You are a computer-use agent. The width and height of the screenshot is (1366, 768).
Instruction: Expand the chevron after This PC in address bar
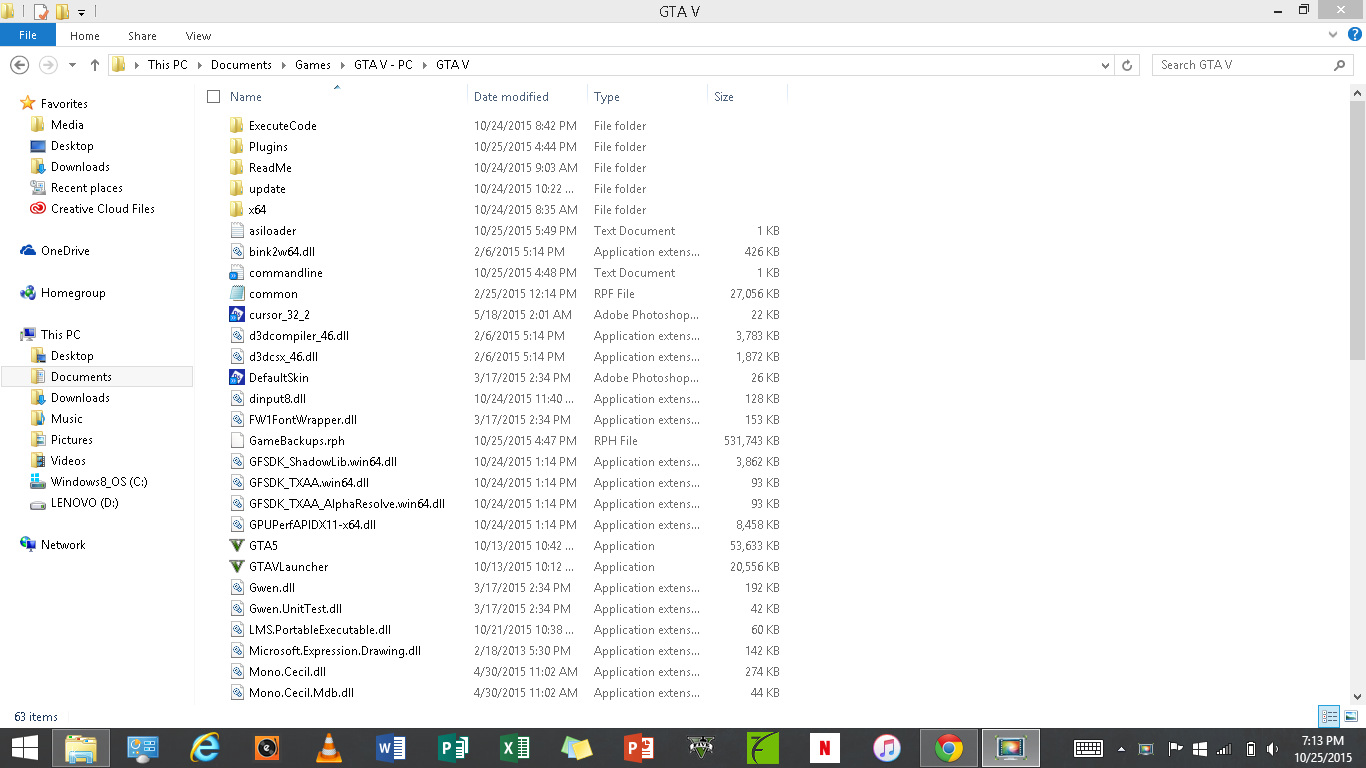point(199,65)
